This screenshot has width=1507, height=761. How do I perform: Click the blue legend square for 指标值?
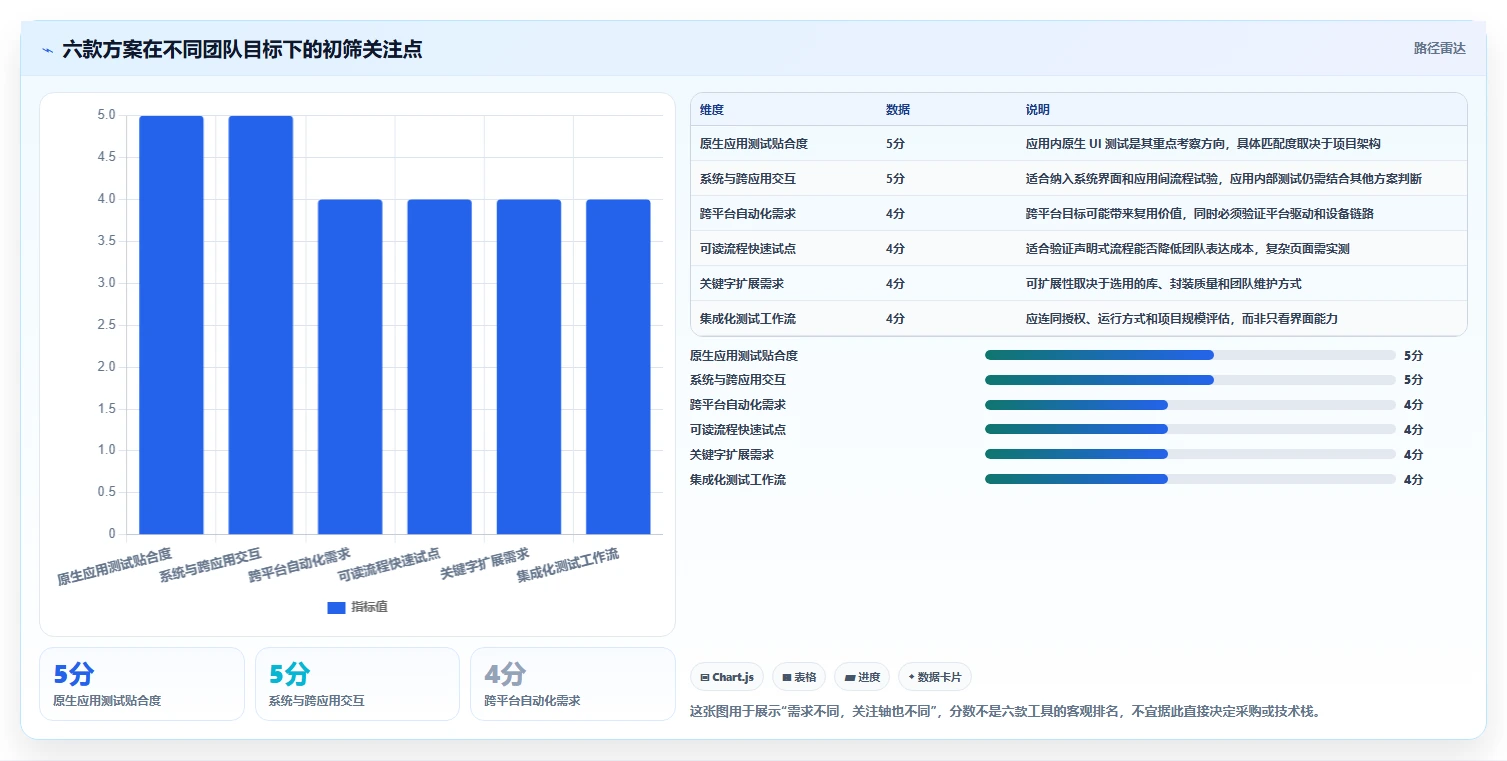pos(336,608)
